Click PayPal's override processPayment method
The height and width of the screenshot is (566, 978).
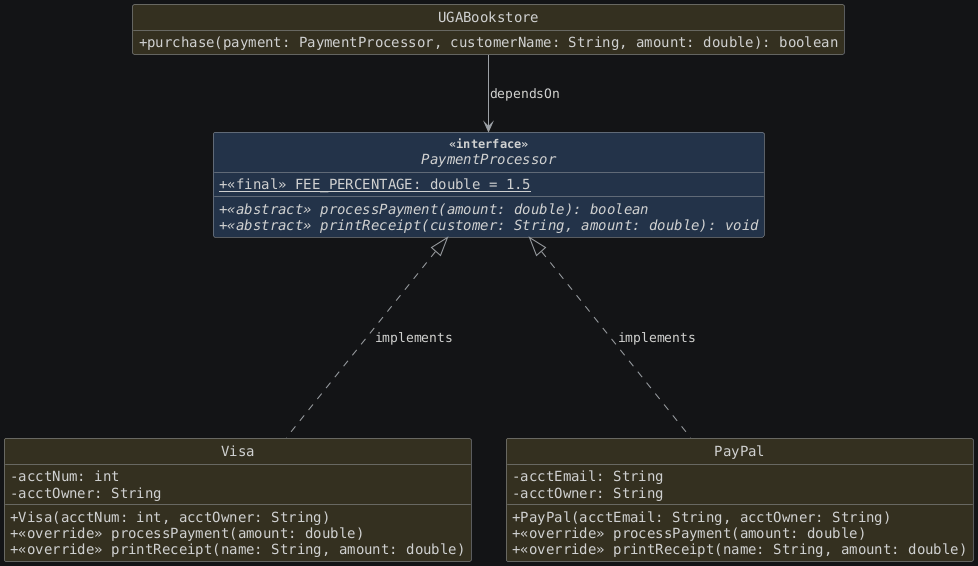click(689, 534)
